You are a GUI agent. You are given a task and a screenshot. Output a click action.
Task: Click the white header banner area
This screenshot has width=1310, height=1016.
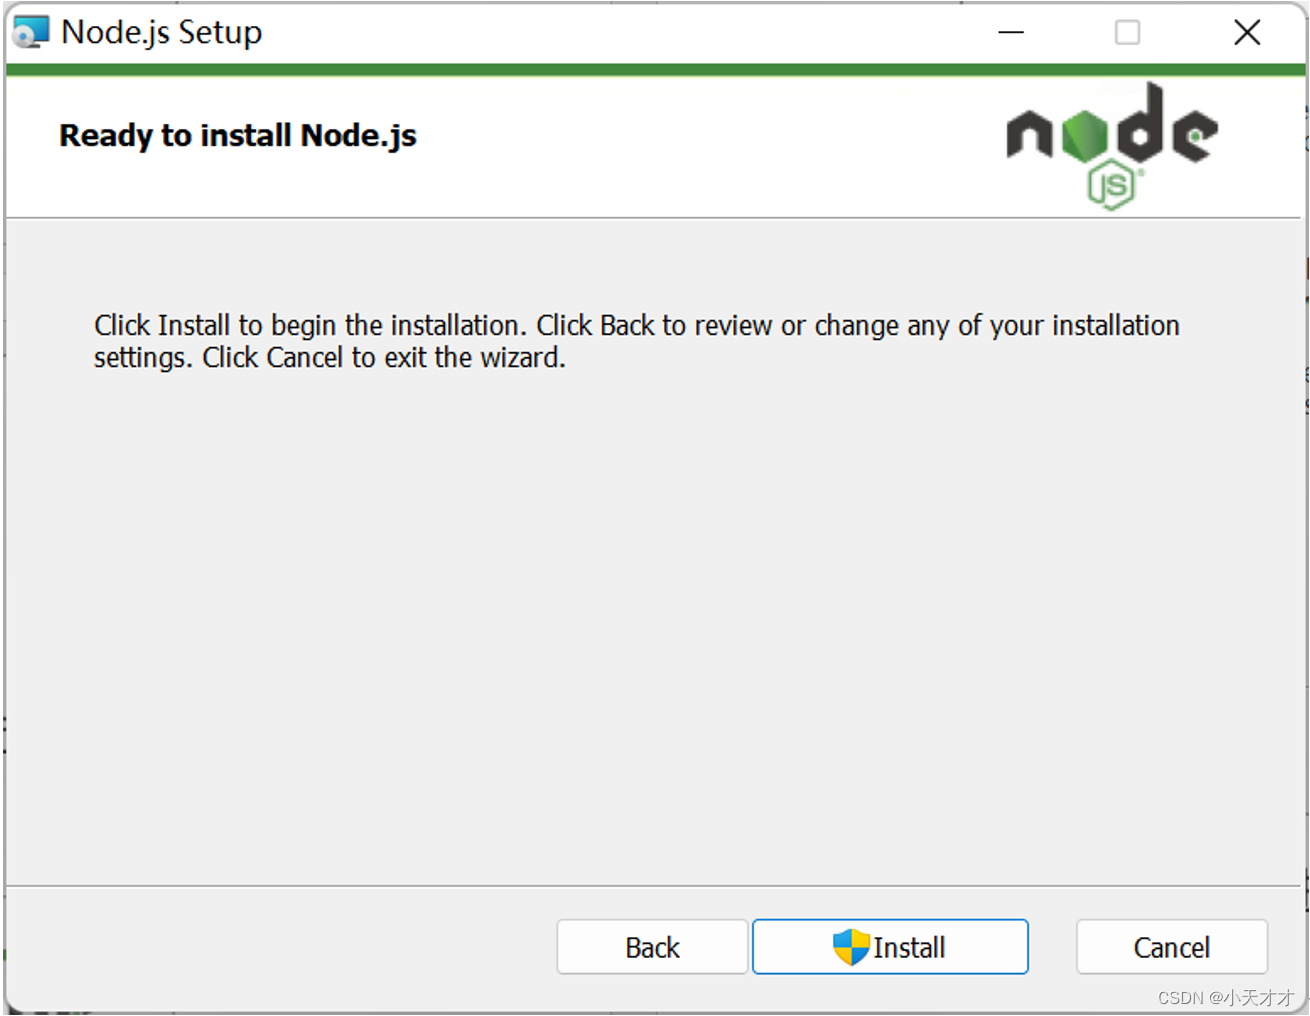click(655, 146)
